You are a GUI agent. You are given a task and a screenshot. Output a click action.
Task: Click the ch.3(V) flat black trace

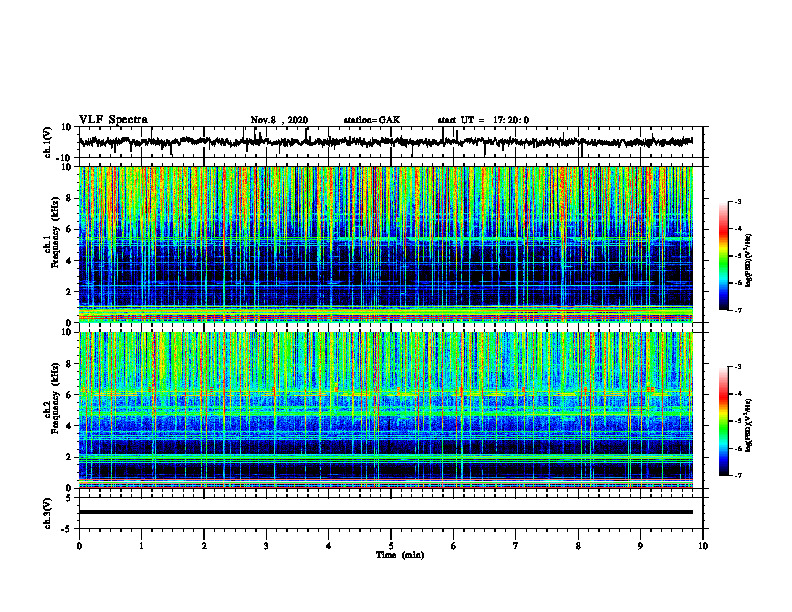(385, 512)
